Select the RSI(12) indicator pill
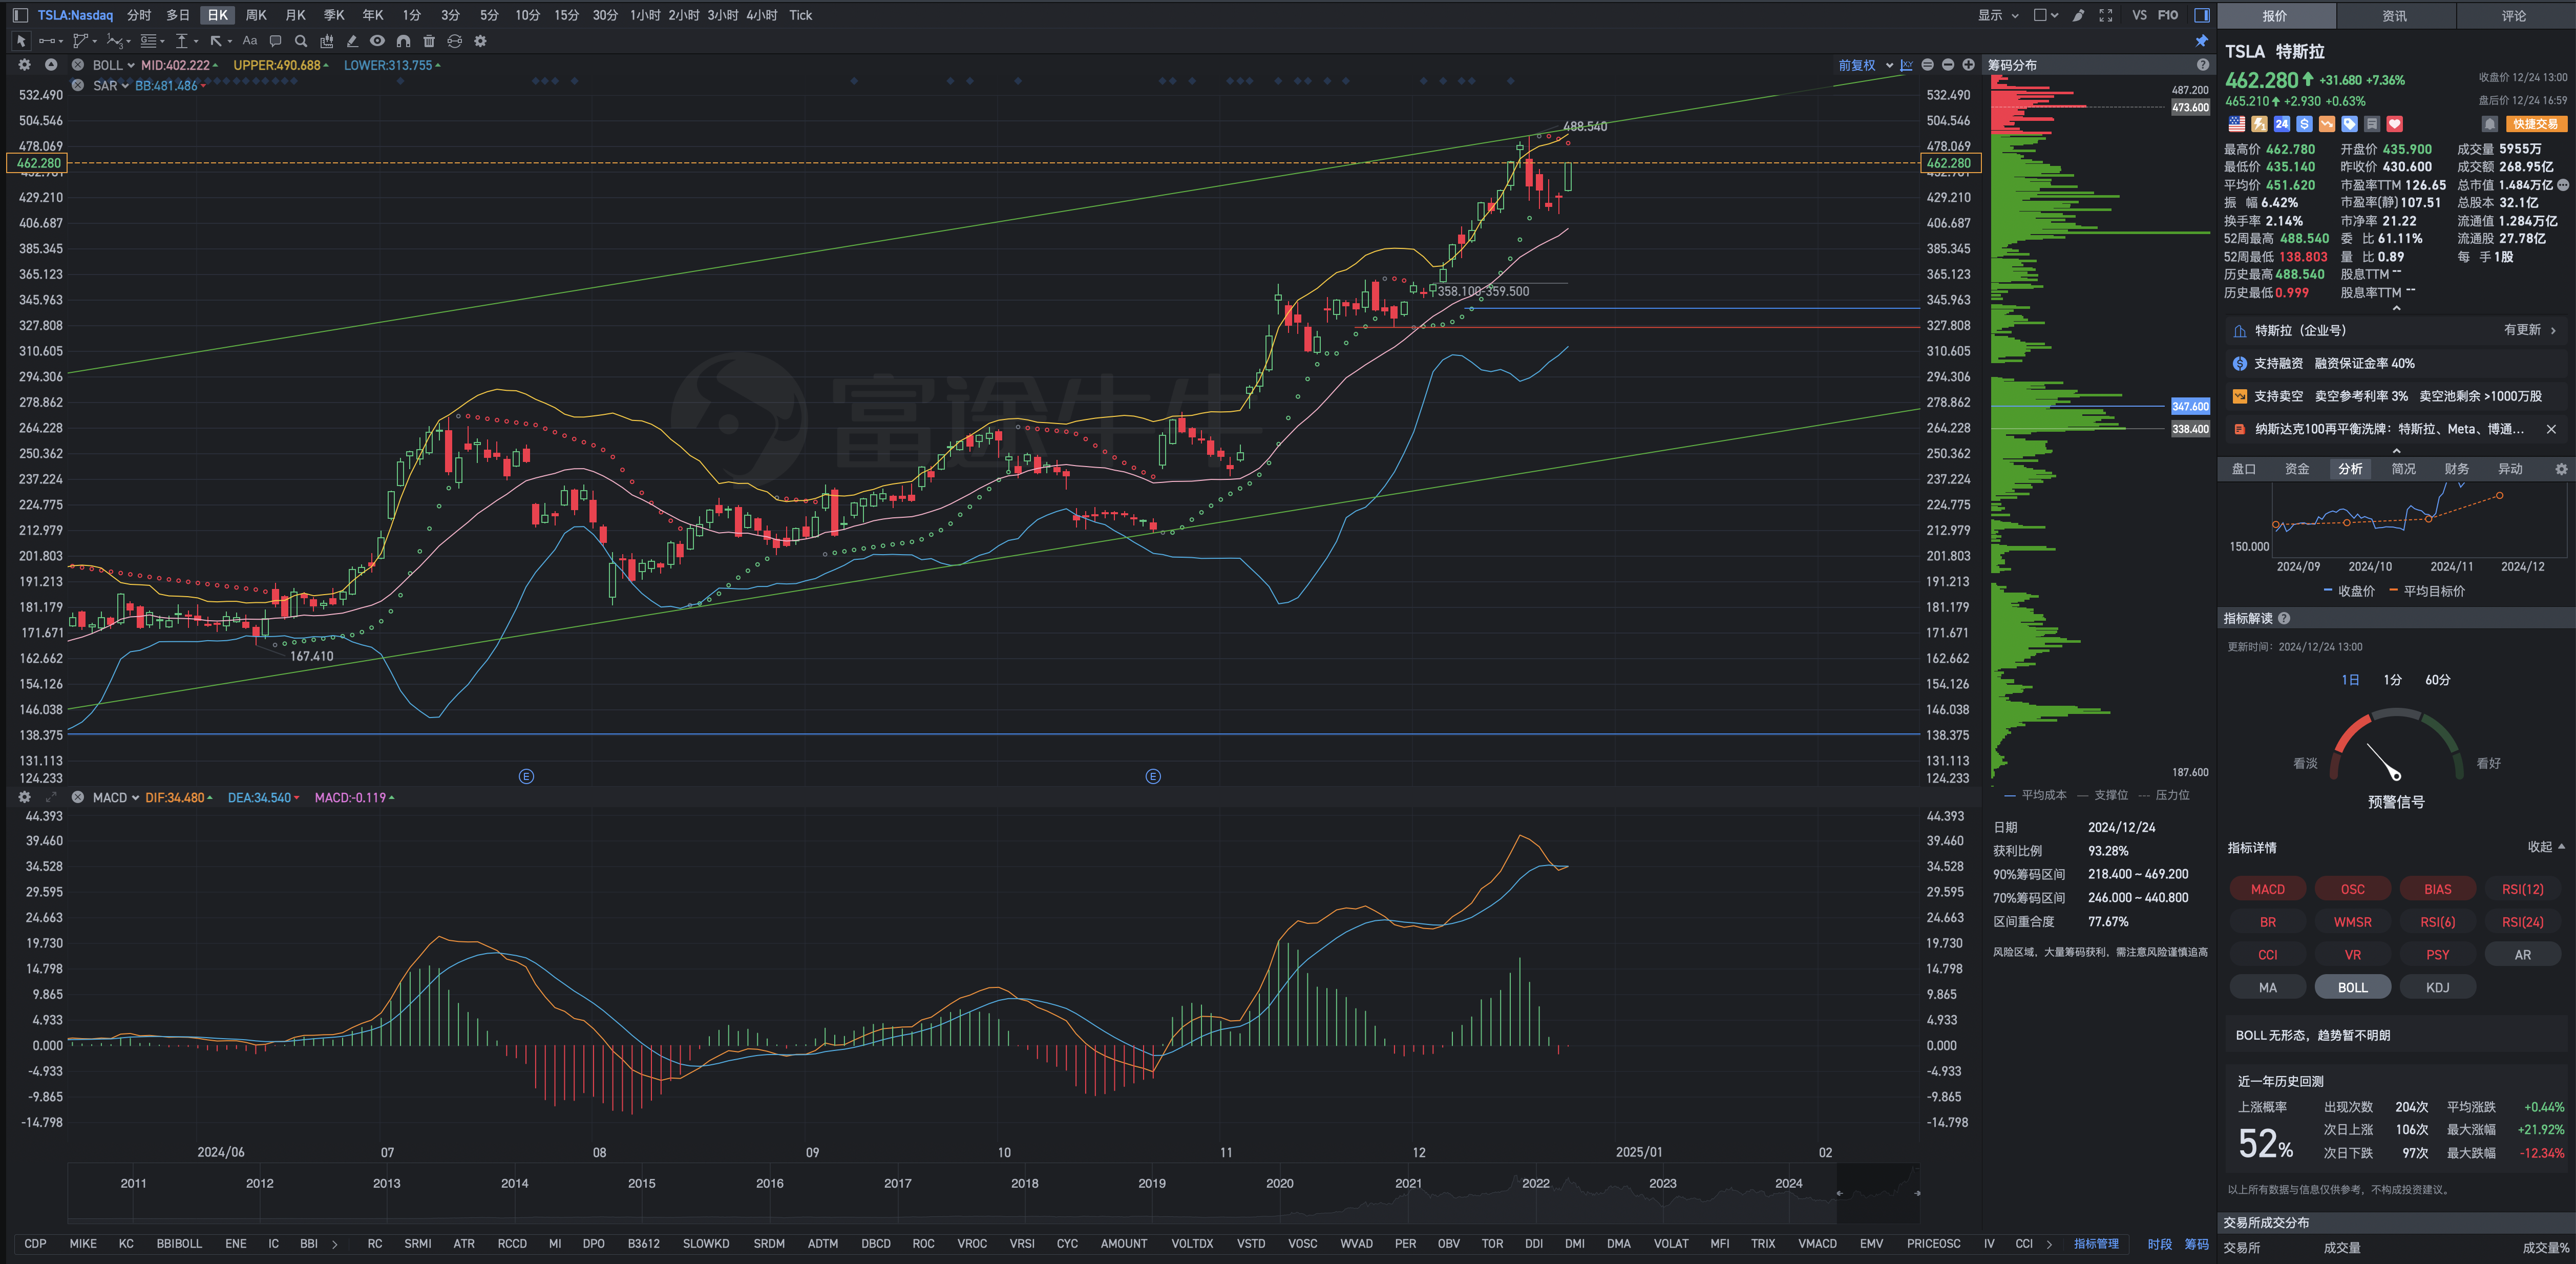The height and width of the screenshot is (1264, 2576). [2522, 889]
